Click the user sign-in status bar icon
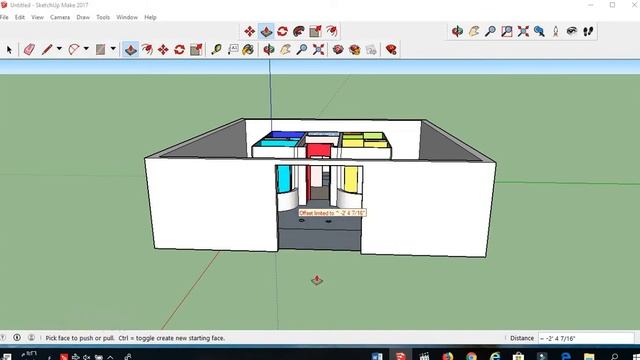 point(31,338)
